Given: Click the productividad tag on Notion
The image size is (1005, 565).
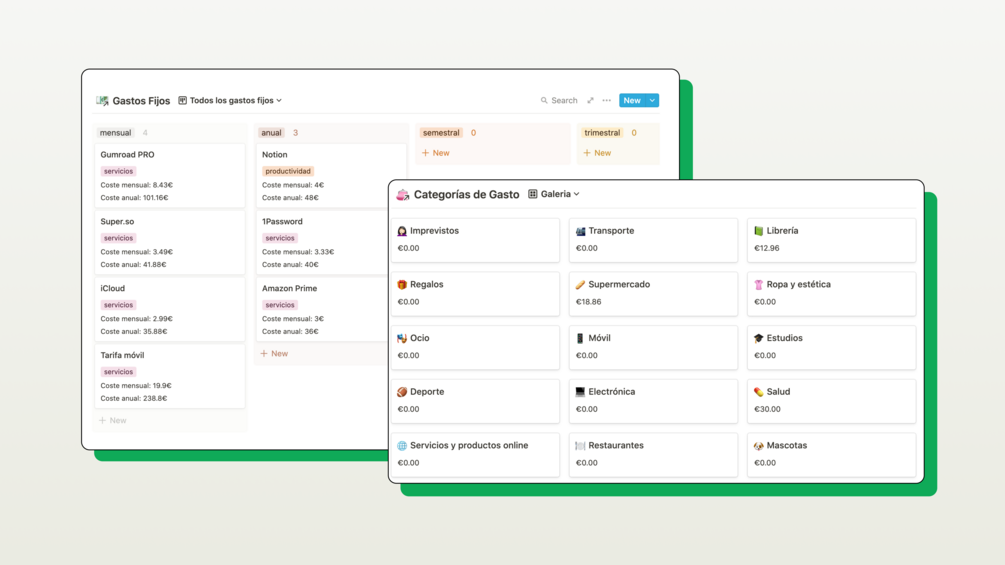Looking at the screenshot, I should click(x=288, y=171).
